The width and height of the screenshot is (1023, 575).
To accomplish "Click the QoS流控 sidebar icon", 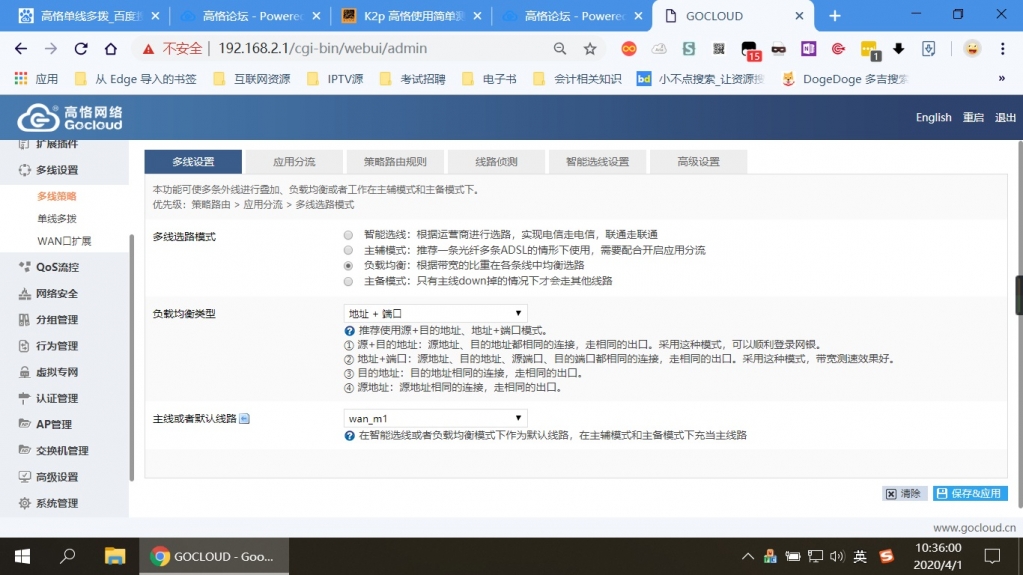I will pos(25,267).
